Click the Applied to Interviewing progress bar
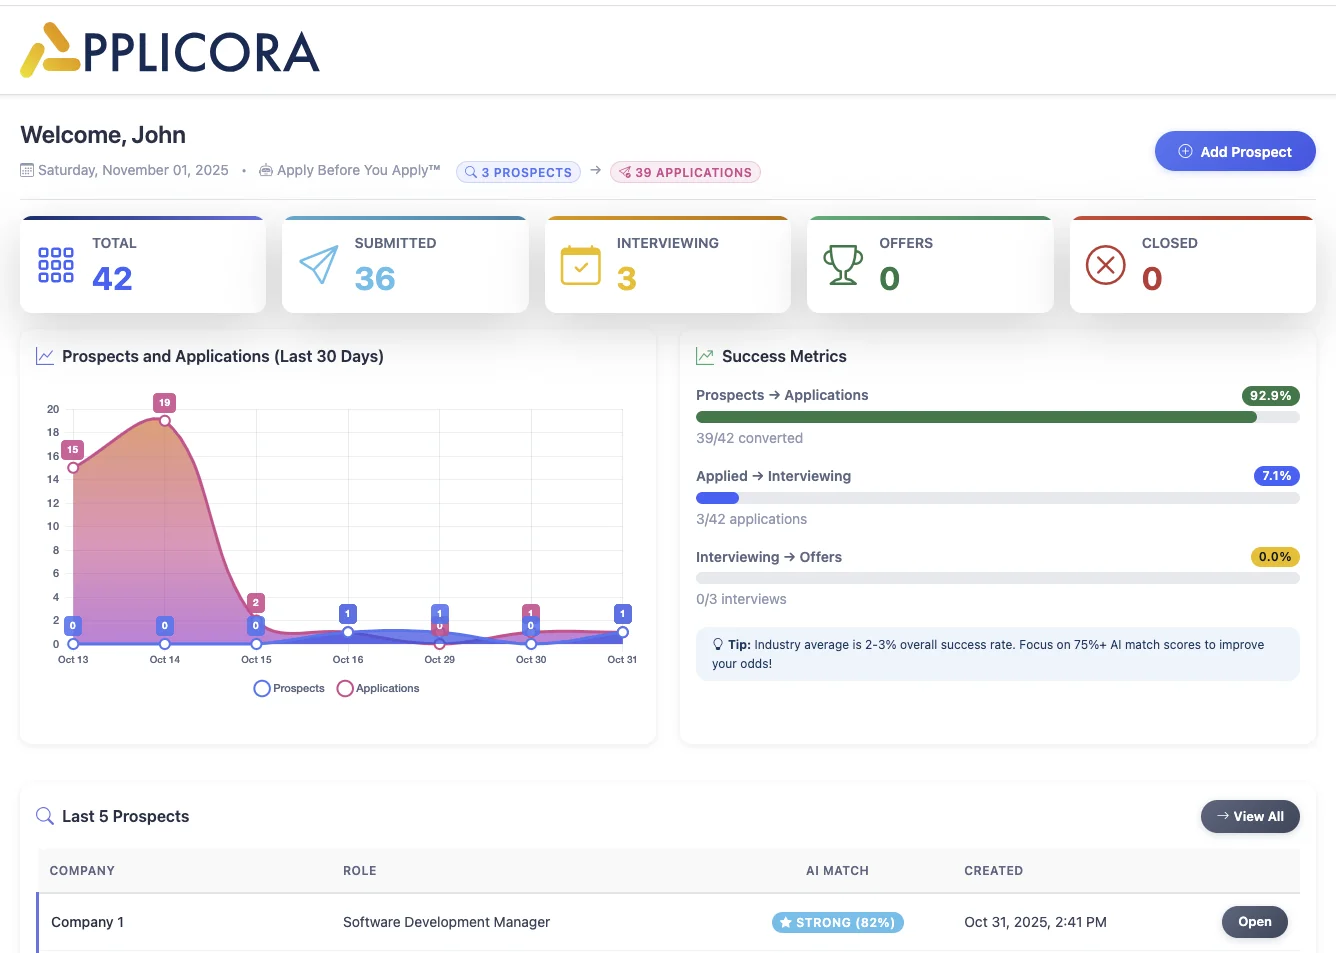 pyautogui.click(x=997, y=497)
